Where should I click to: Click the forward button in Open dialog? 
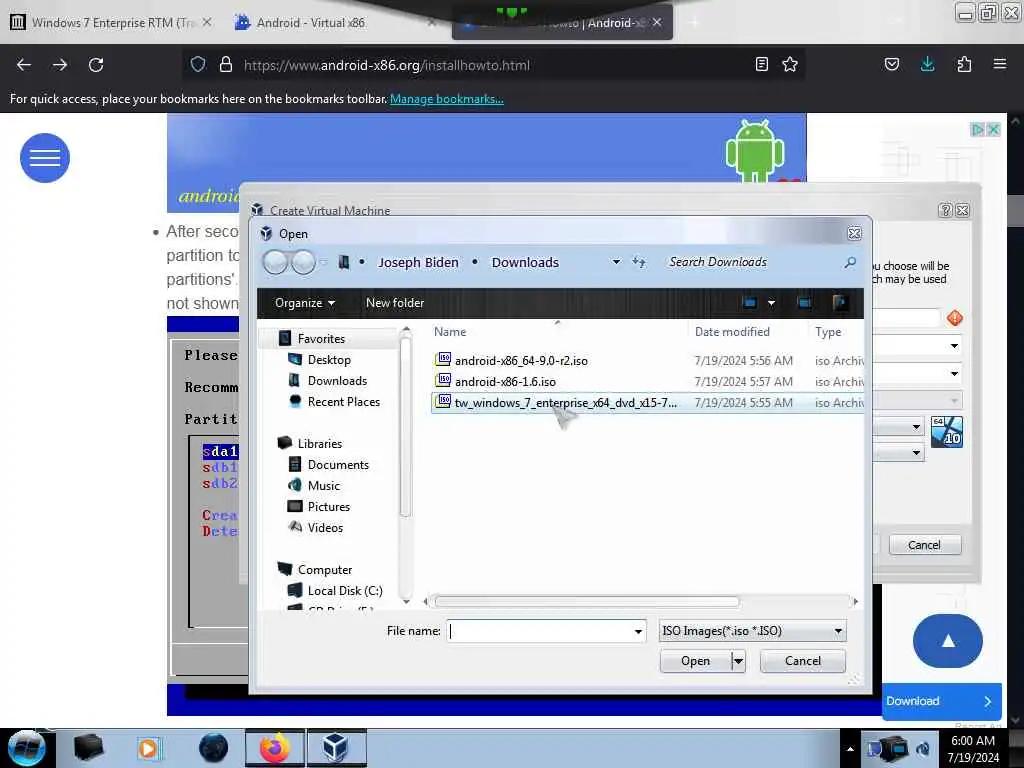[303, 263]
